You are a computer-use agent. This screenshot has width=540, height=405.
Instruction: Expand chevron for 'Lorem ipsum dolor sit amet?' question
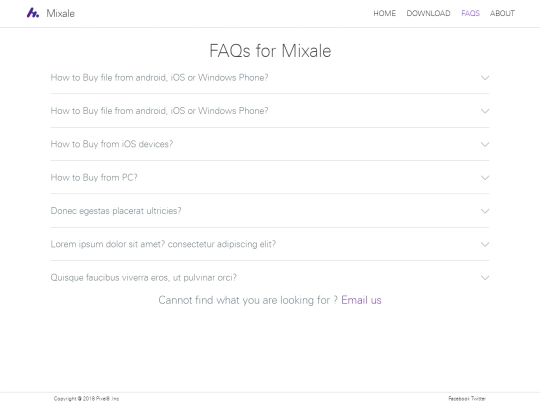485,245
